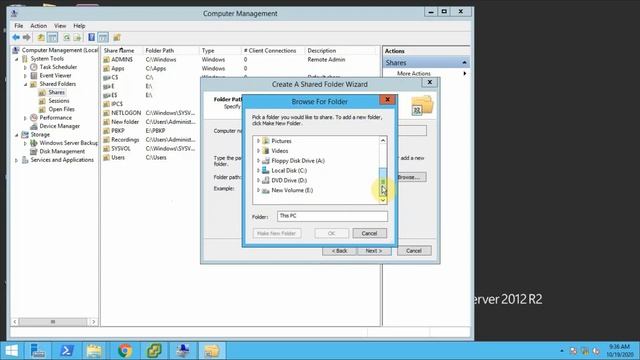Click Cancel in Browse For Folder dialog
The width and height of the screenshot is (640, 360).
[x=369, y=233]
